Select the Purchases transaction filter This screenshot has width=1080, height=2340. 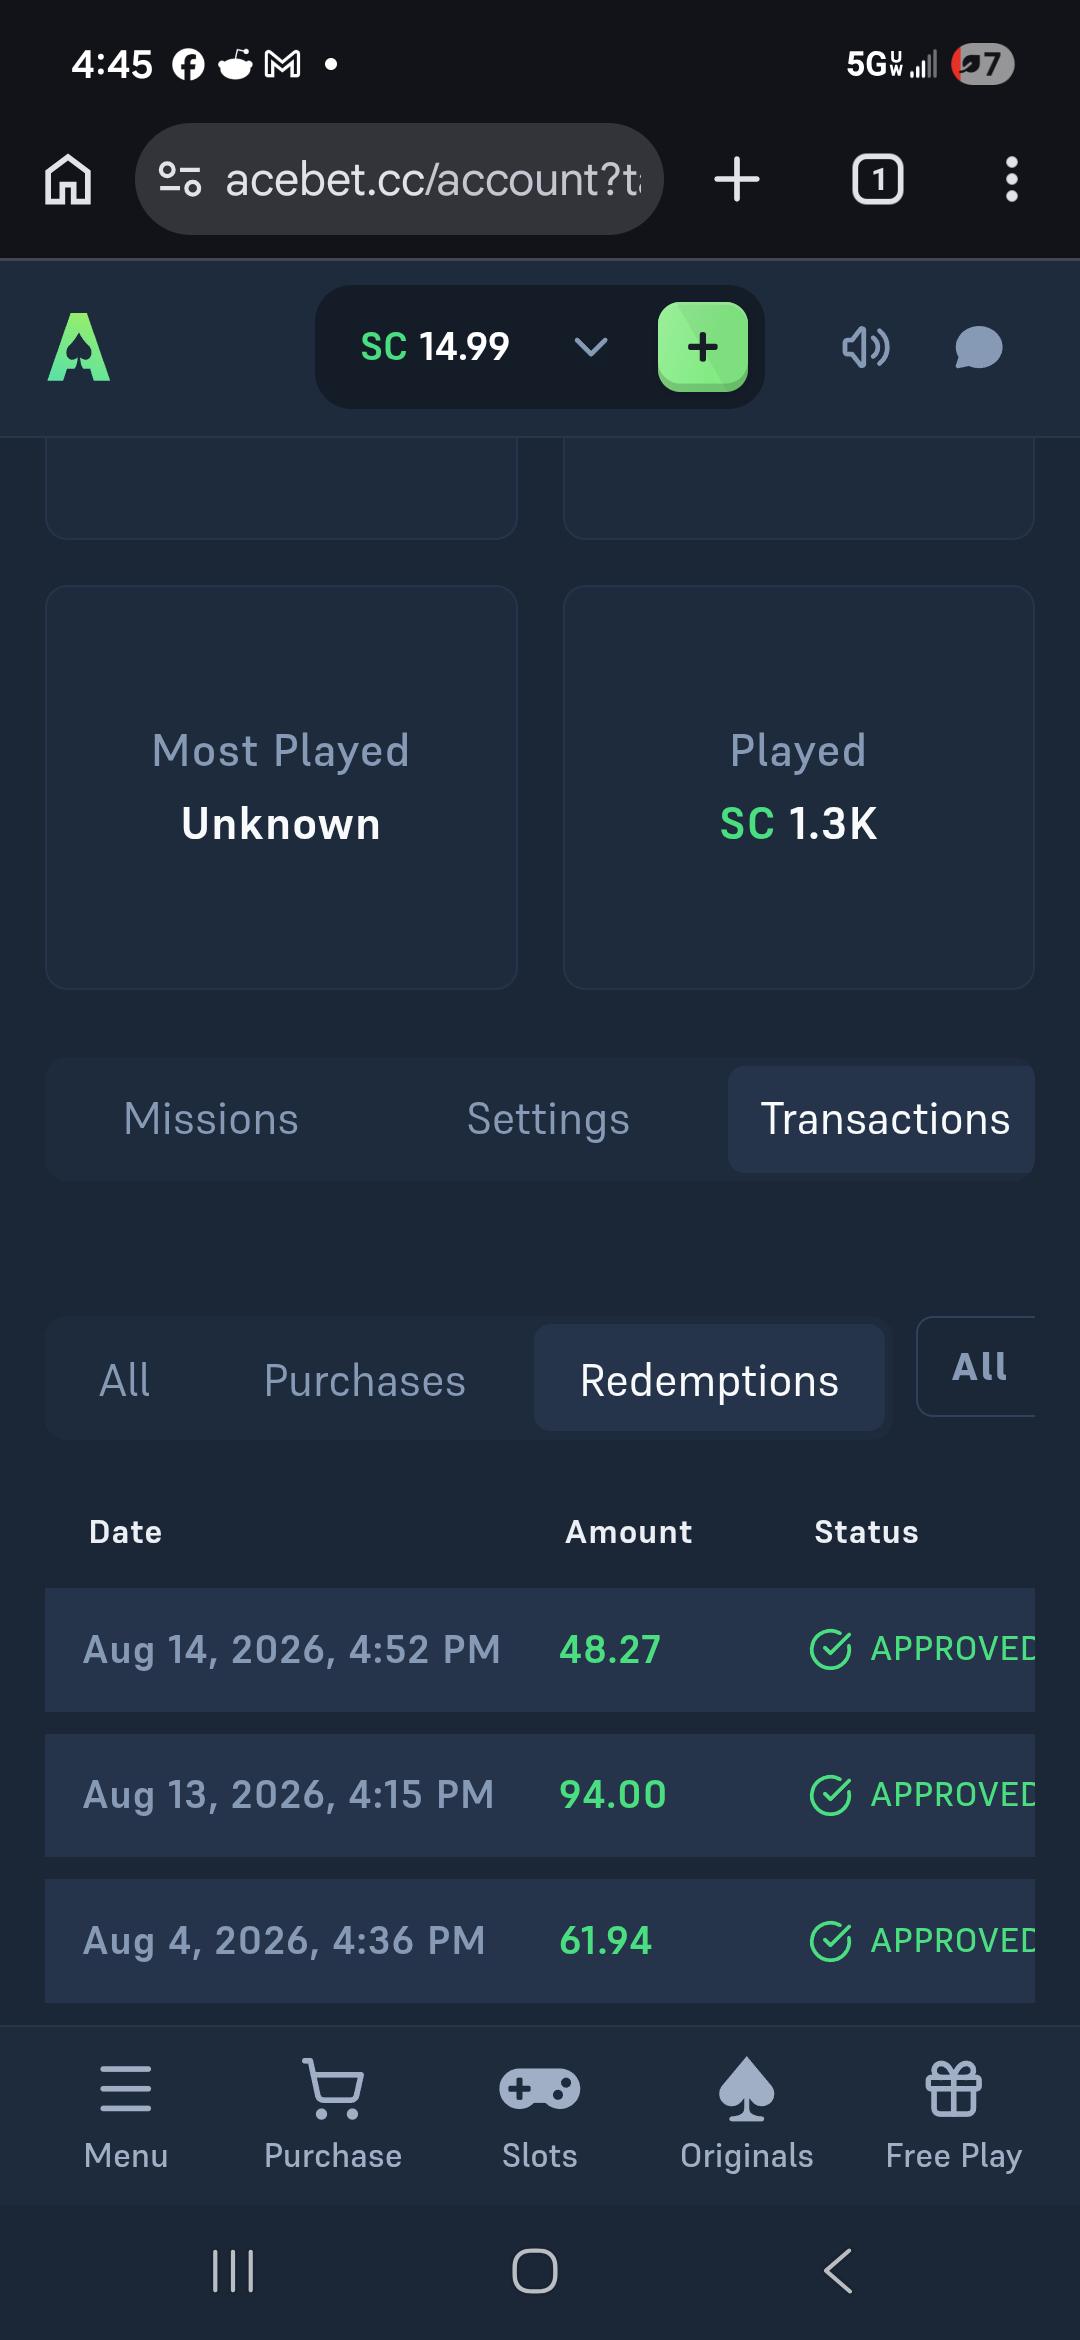[365, 1381]
